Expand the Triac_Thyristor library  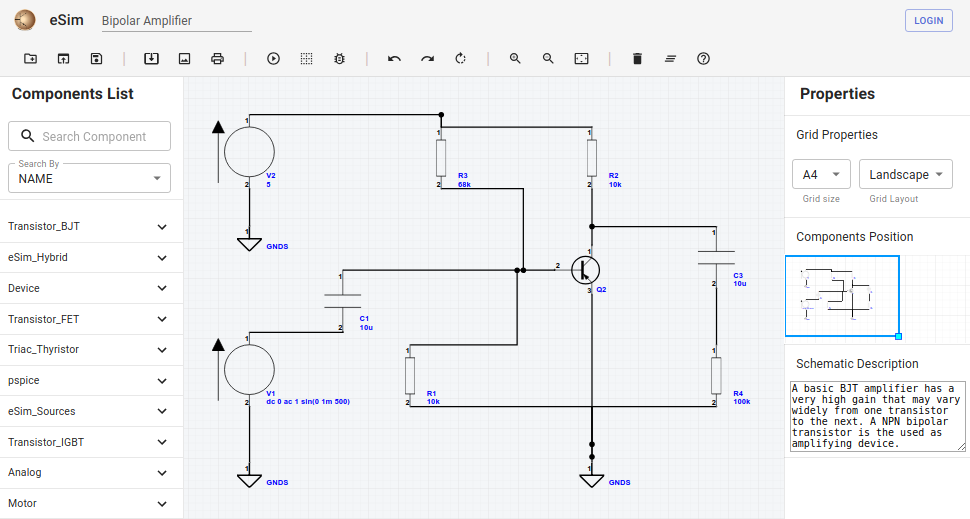(92, 350)
